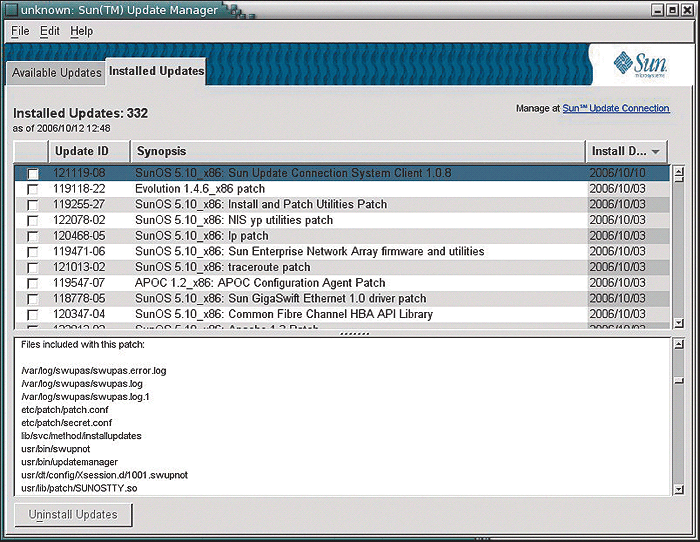Click install date 2006/10/10 in first row
The image size is (700, 542).
[x=617, y=173]
